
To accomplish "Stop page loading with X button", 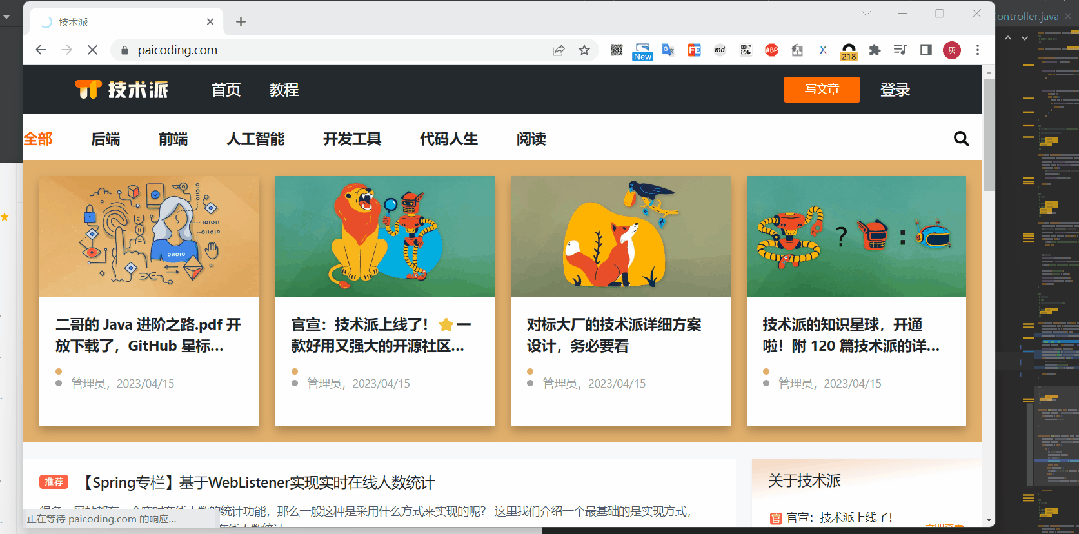I will [x=94, y=50].
